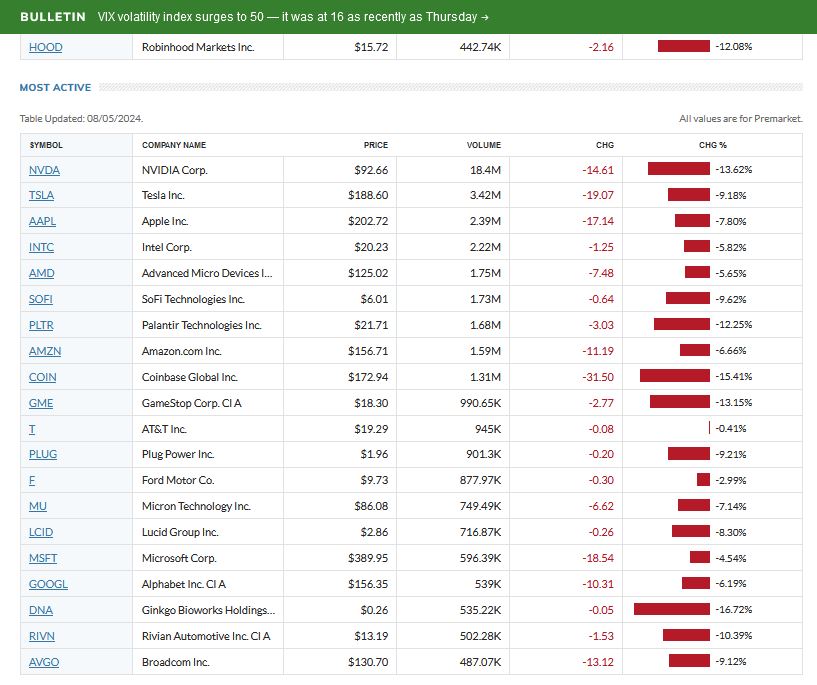Go to the AMZN quote page

[x=44, y=351]
